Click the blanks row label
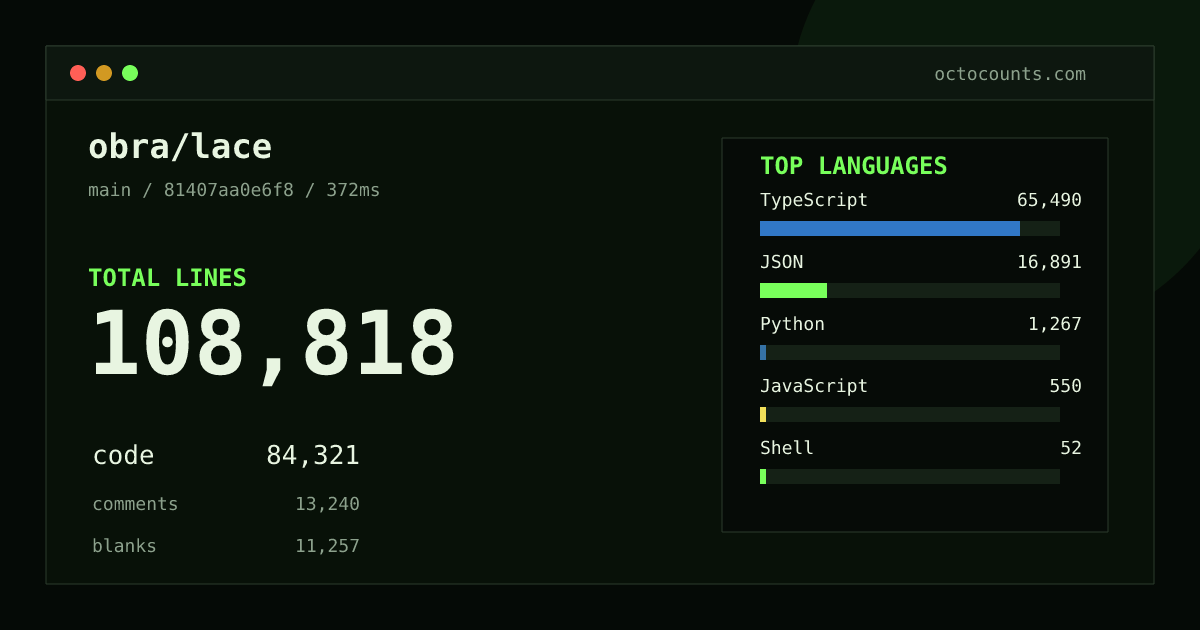 pos(124,546)
